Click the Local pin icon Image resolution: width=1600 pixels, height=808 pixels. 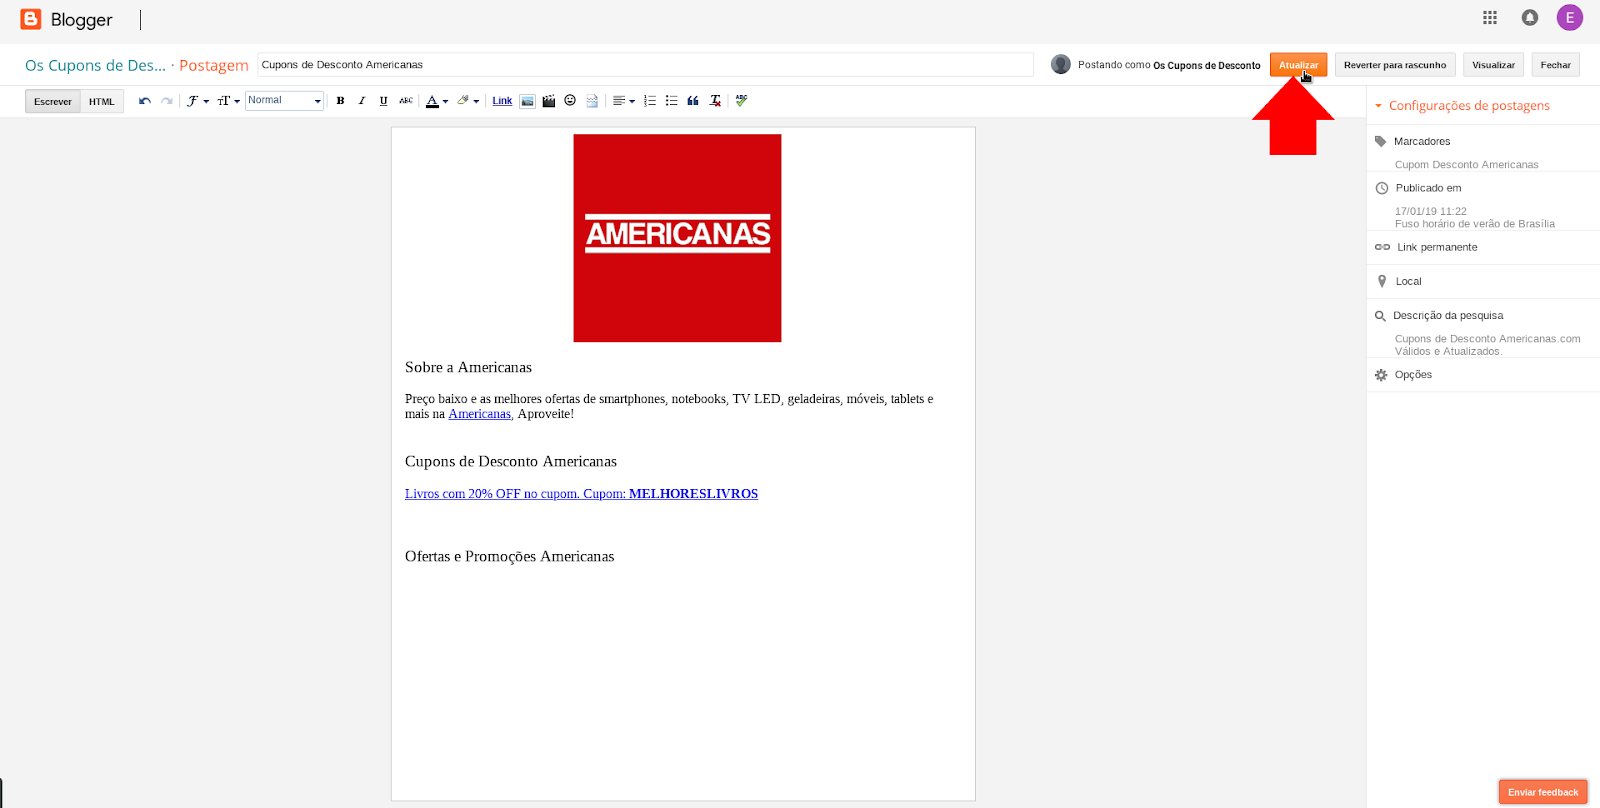click(x=1382, y=281)
